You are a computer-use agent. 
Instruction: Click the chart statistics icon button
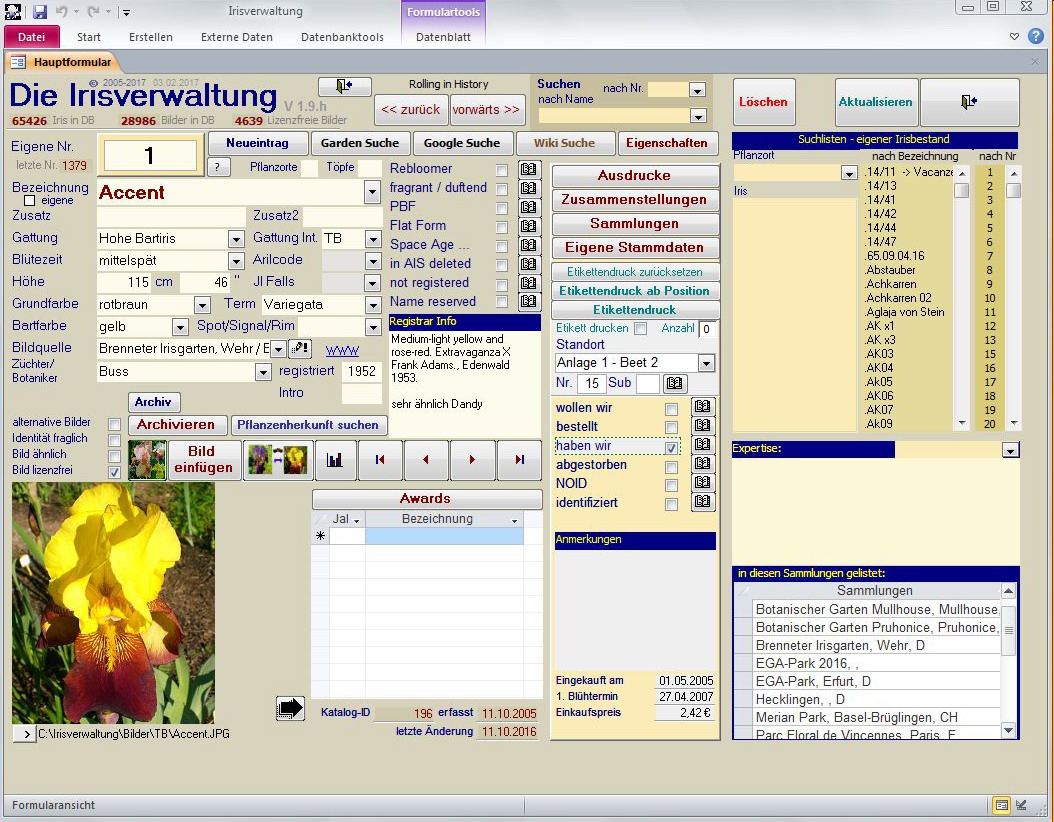[x=335, y=460]
